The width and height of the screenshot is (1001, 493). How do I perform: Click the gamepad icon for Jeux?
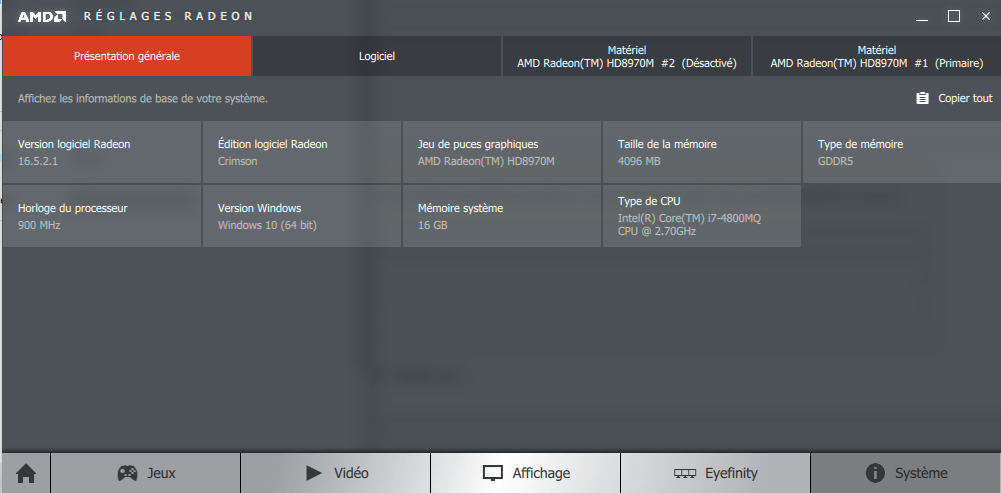128,473
